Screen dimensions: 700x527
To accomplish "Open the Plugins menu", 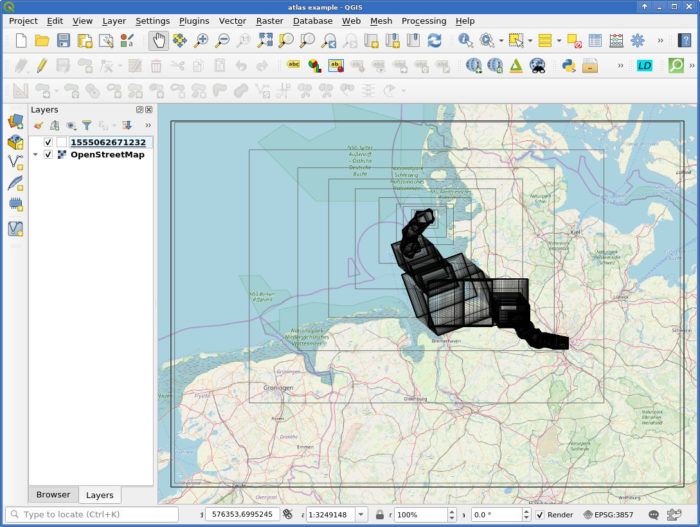I will pyautogui.click(x=194, y=21).
